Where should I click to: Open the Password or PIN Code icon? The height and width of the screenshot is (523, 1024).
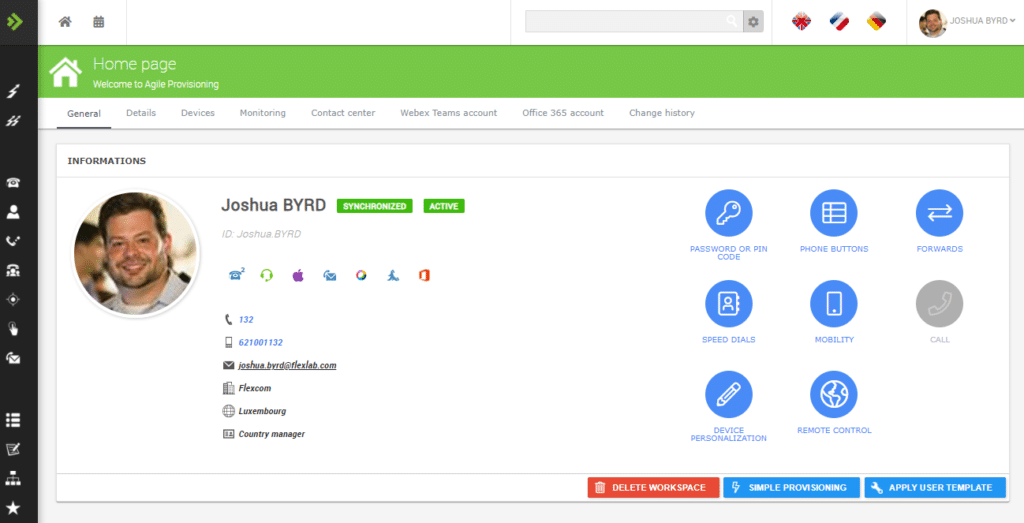click(x=728, y=213)
